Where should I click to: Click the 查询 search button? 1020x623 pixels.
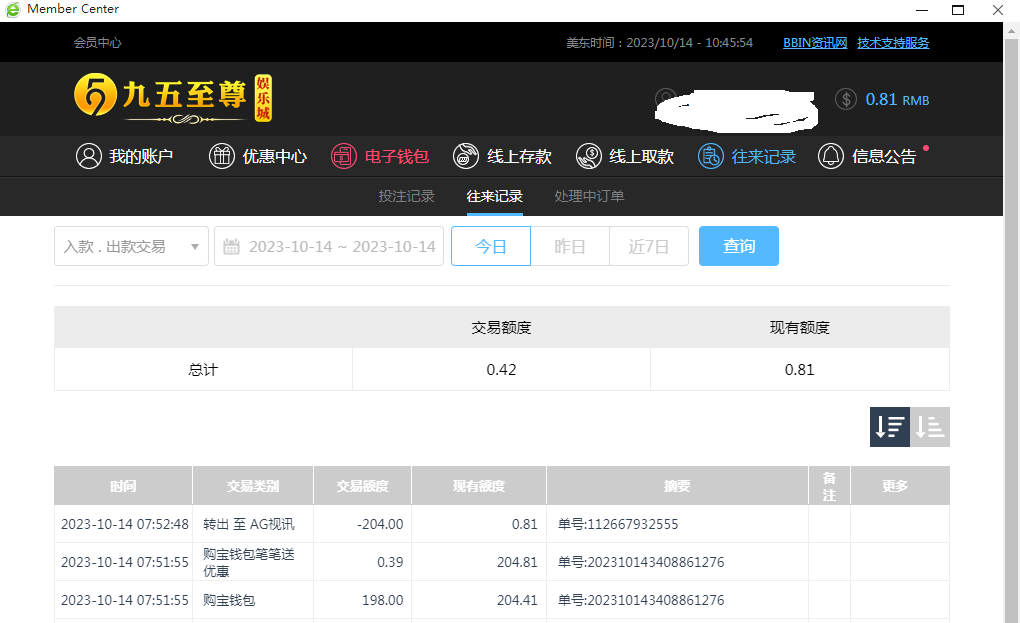click(x=739, y=246)
